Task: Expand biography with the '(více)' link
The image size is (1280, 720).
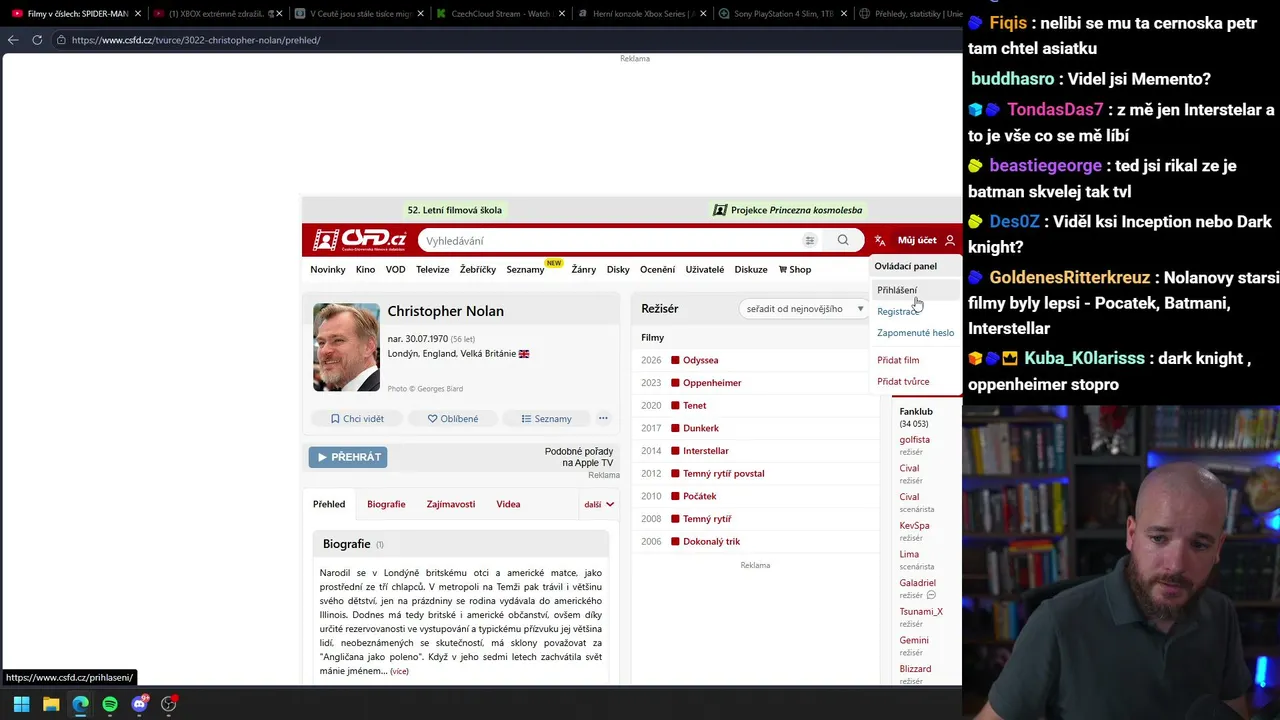Action: 399,671
